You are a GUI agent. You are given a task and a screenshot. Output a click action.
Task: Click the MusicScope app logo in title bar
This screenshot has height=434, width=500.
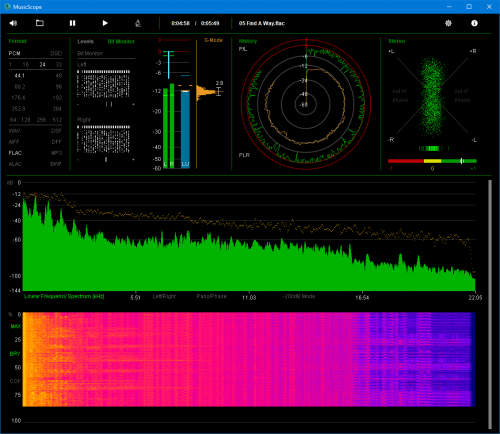7,7
